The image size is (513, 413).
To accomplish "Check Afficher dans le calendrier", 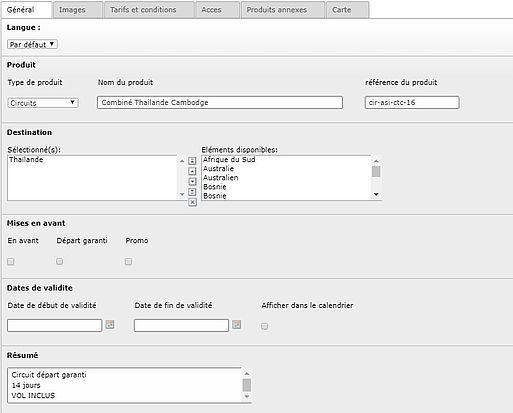I will point(265,326).
